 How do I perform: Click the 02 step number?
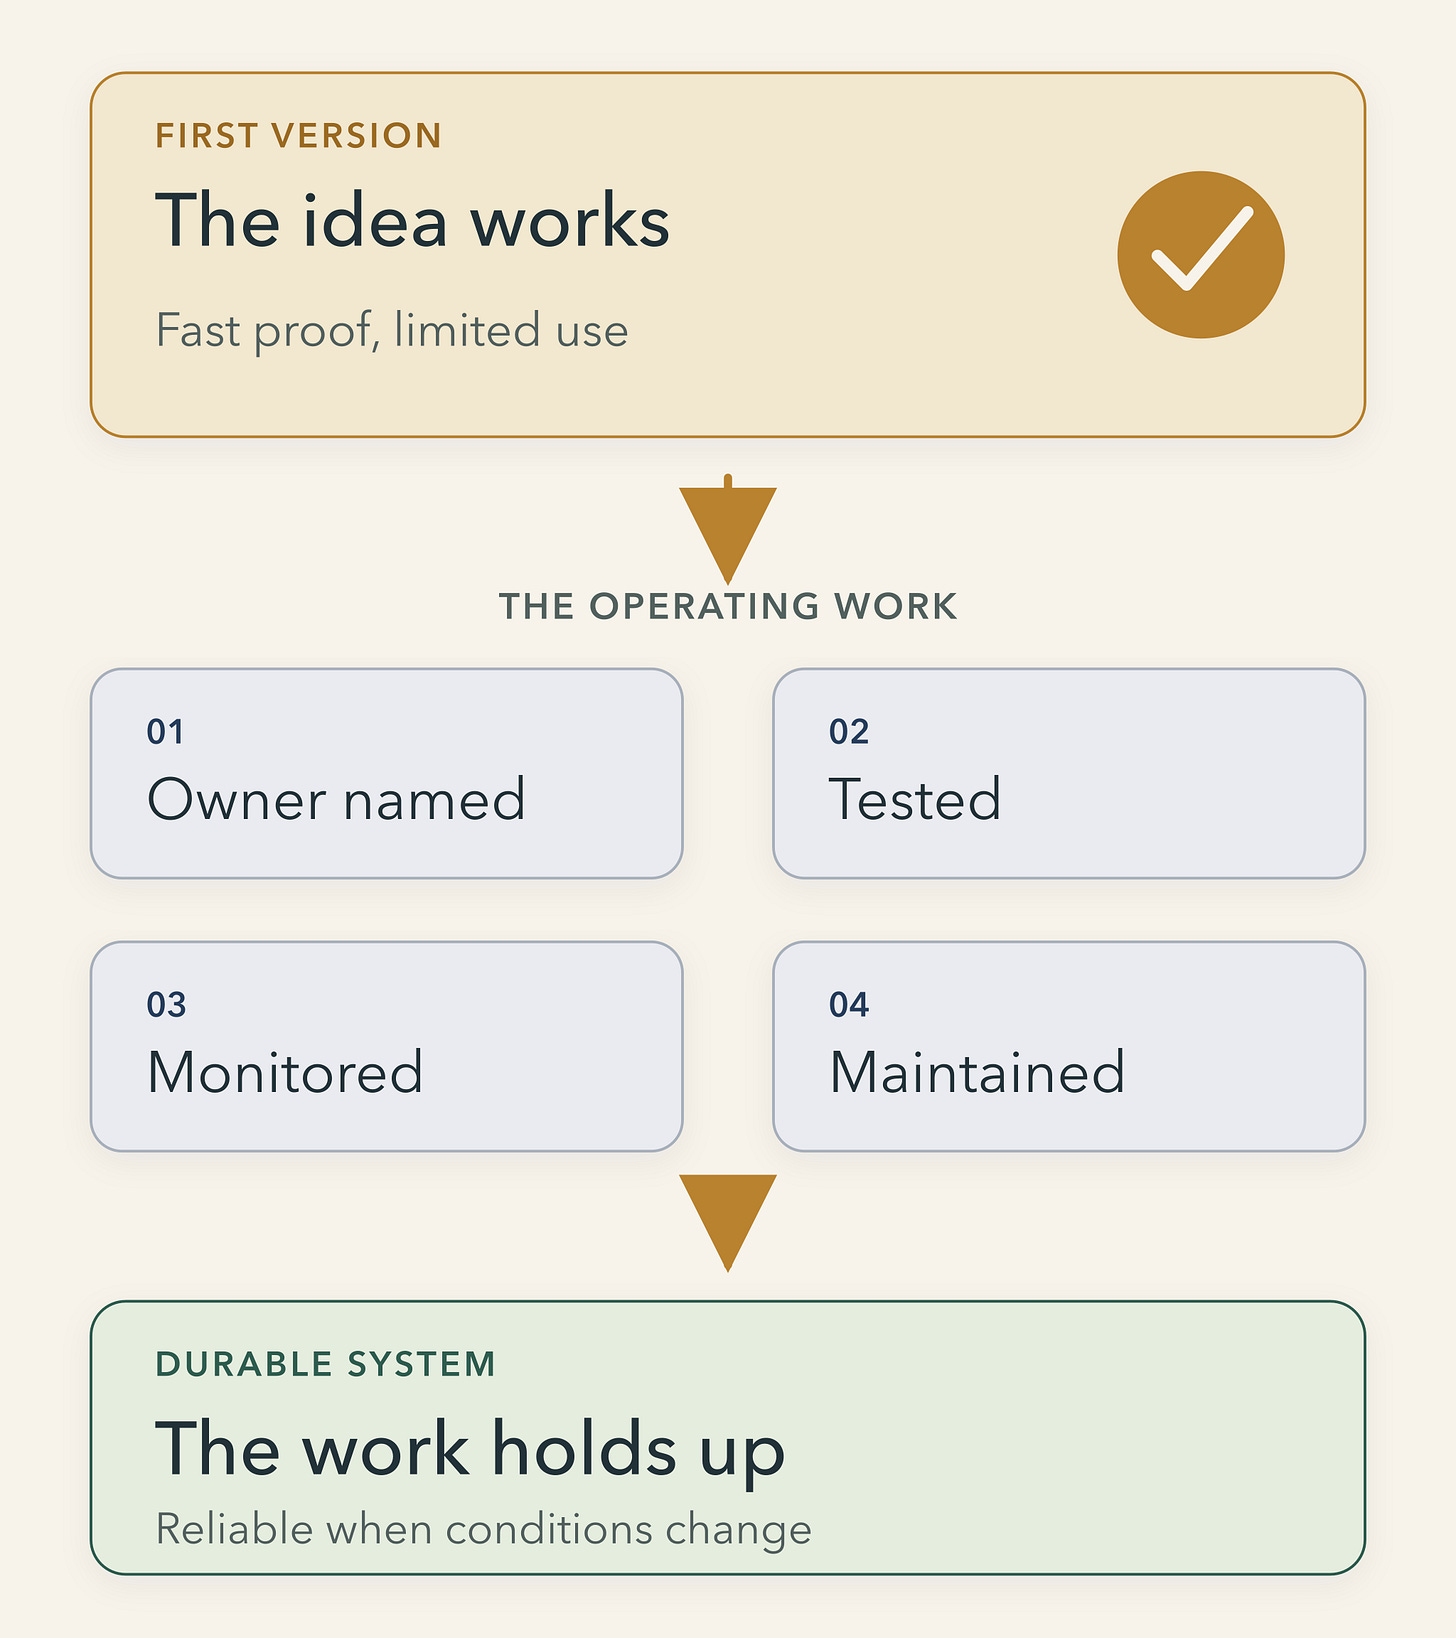pyautogui.click(x=849, y=732)
